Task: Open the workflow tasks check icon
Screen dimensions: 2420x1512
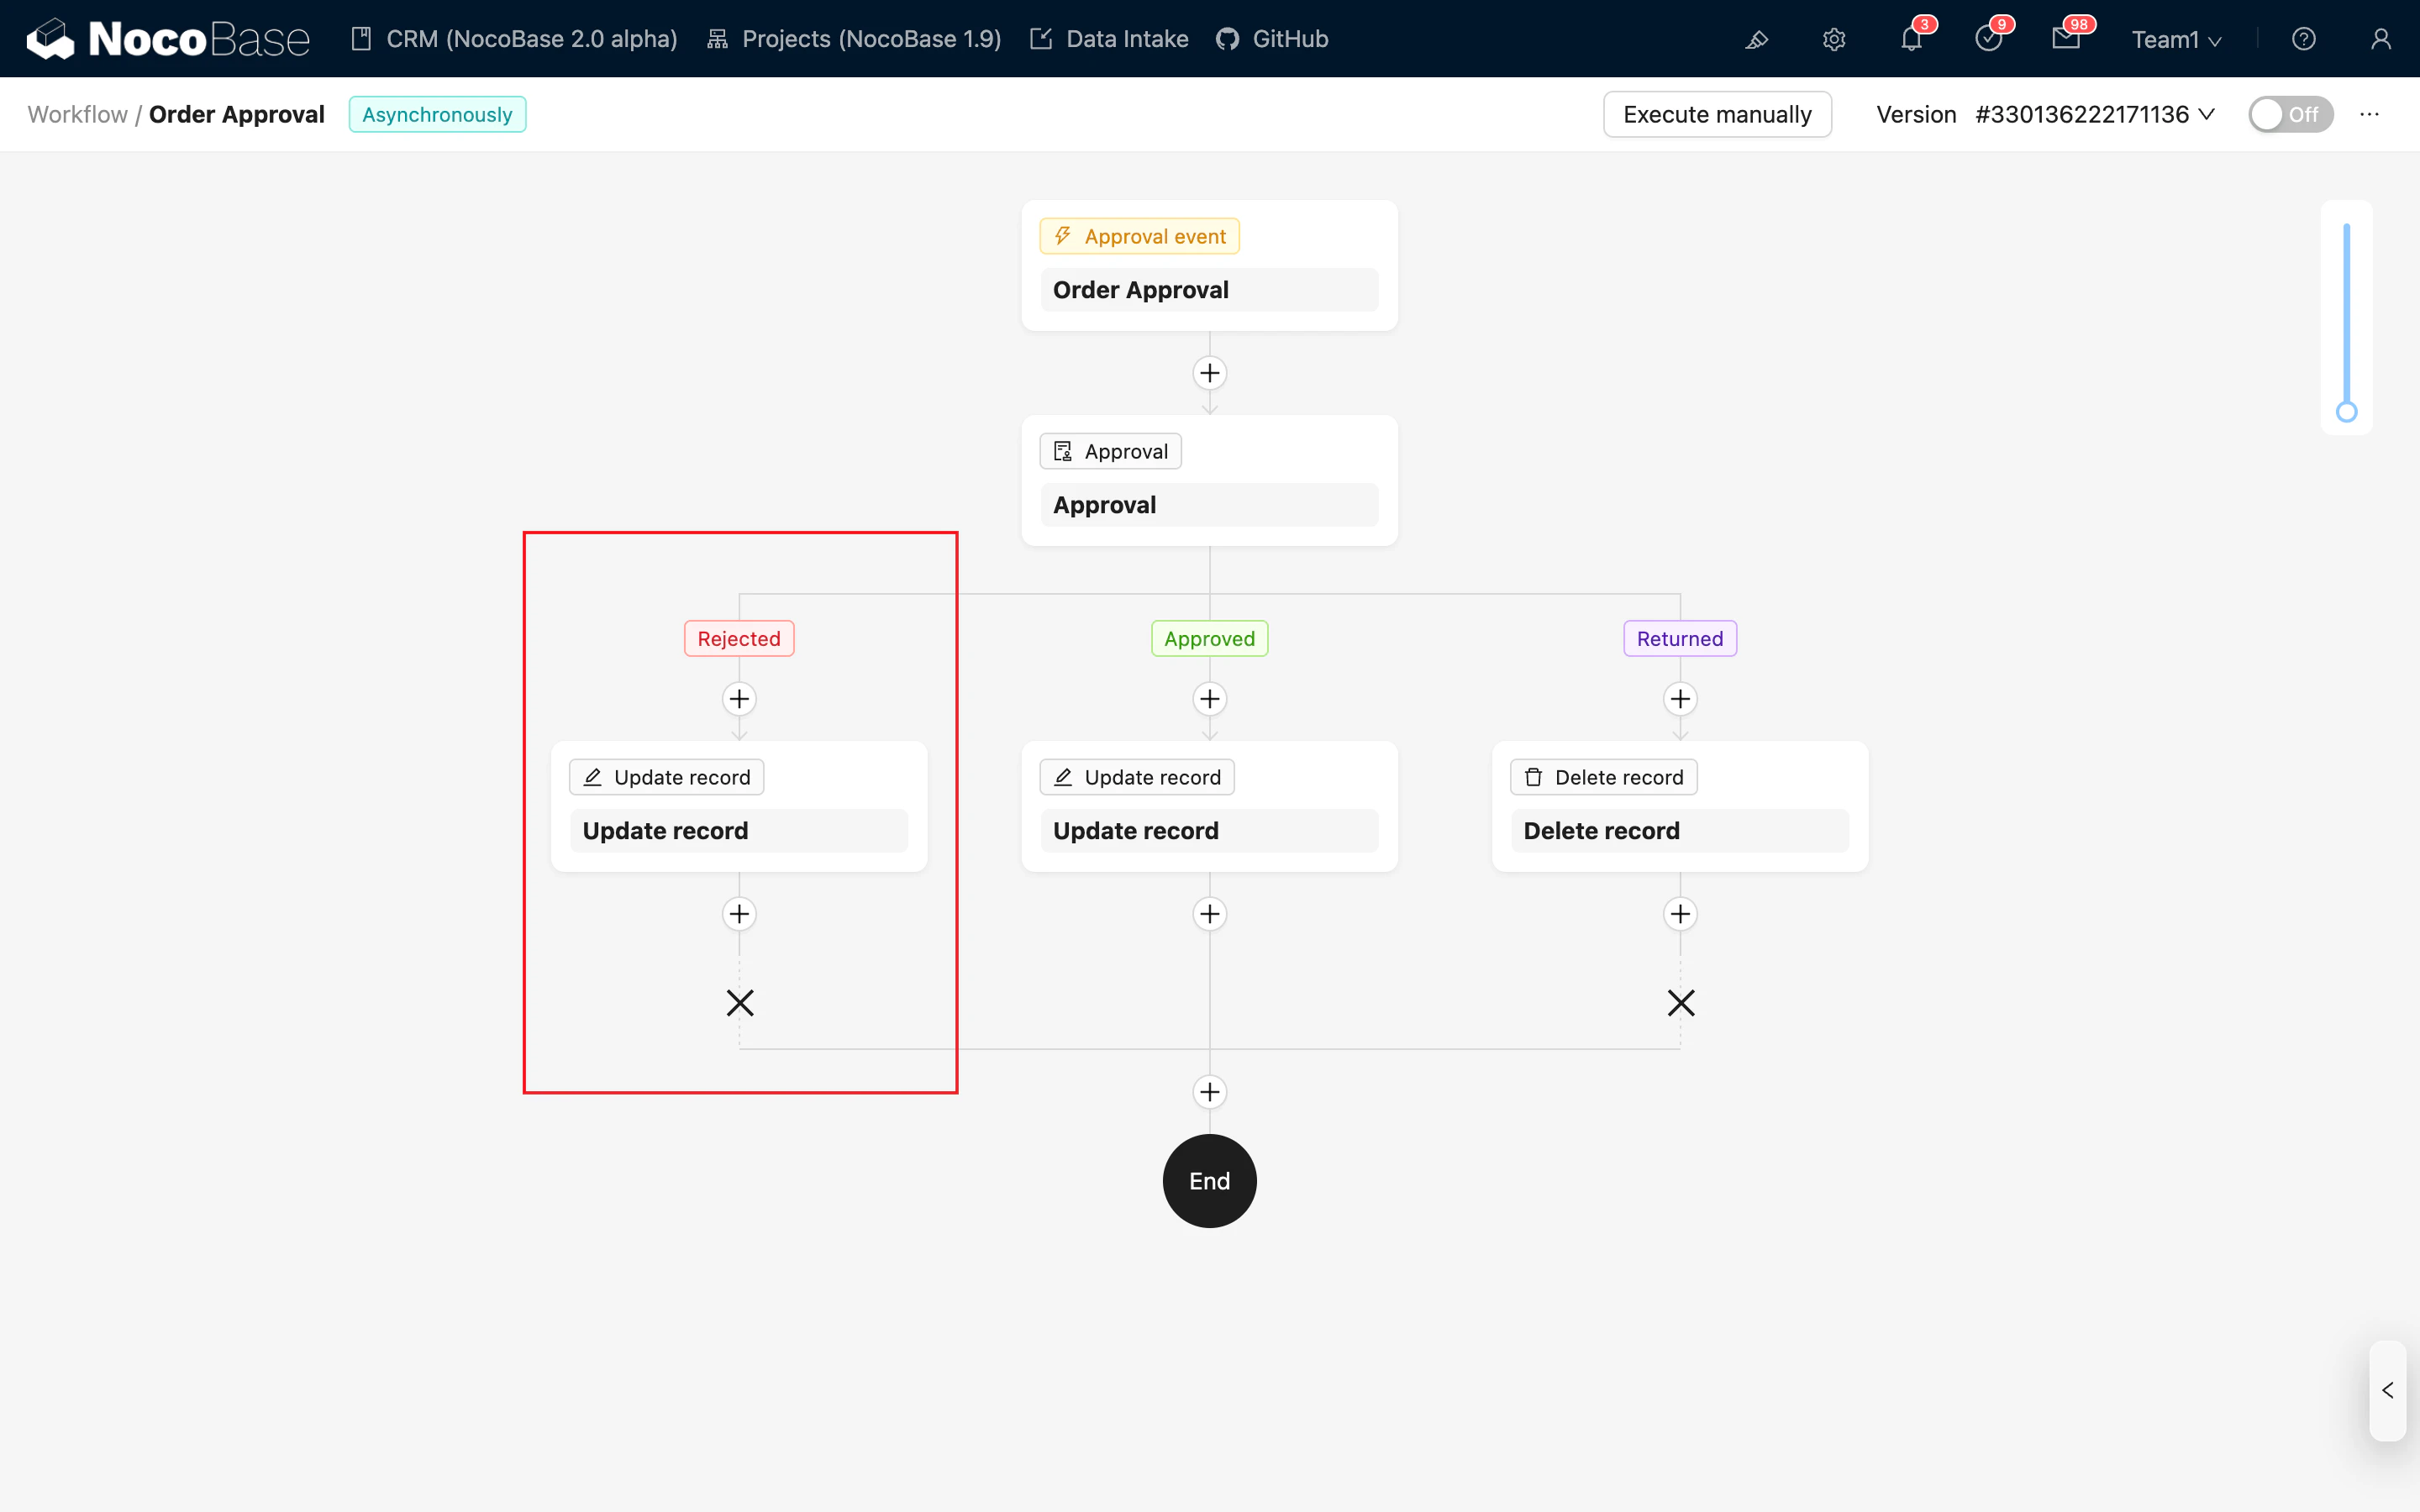Action: [x=1988, y=39]
